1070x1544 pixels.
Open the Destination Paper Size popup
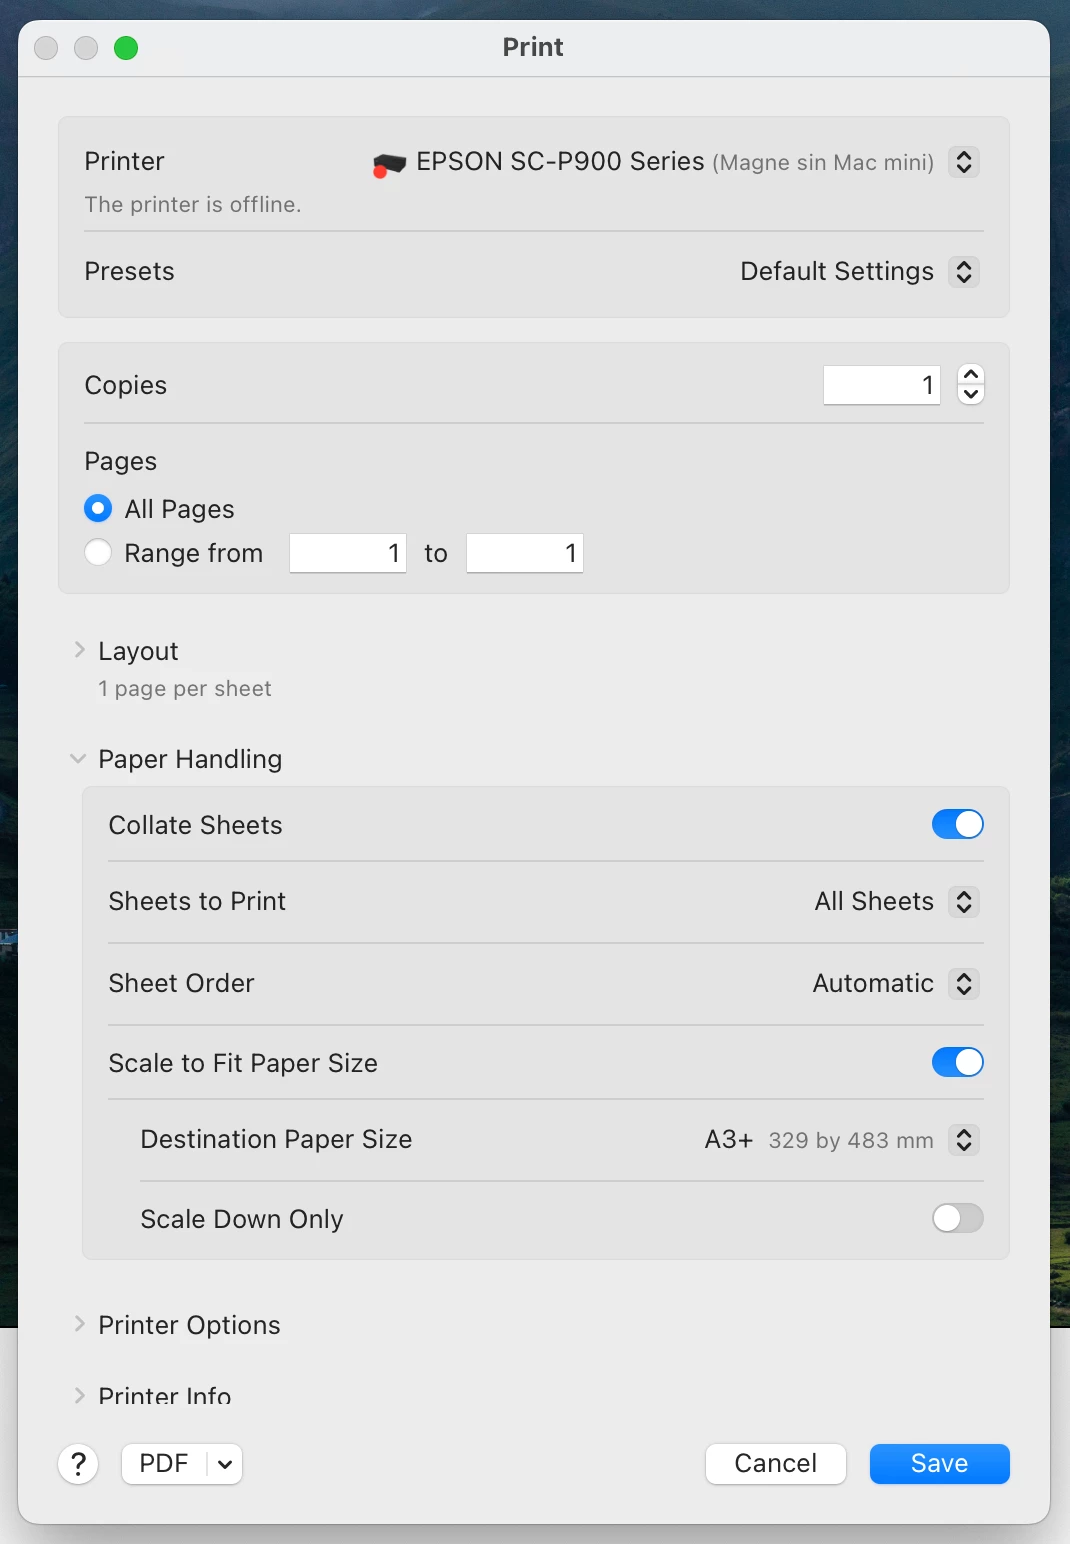pos(964,1140)
